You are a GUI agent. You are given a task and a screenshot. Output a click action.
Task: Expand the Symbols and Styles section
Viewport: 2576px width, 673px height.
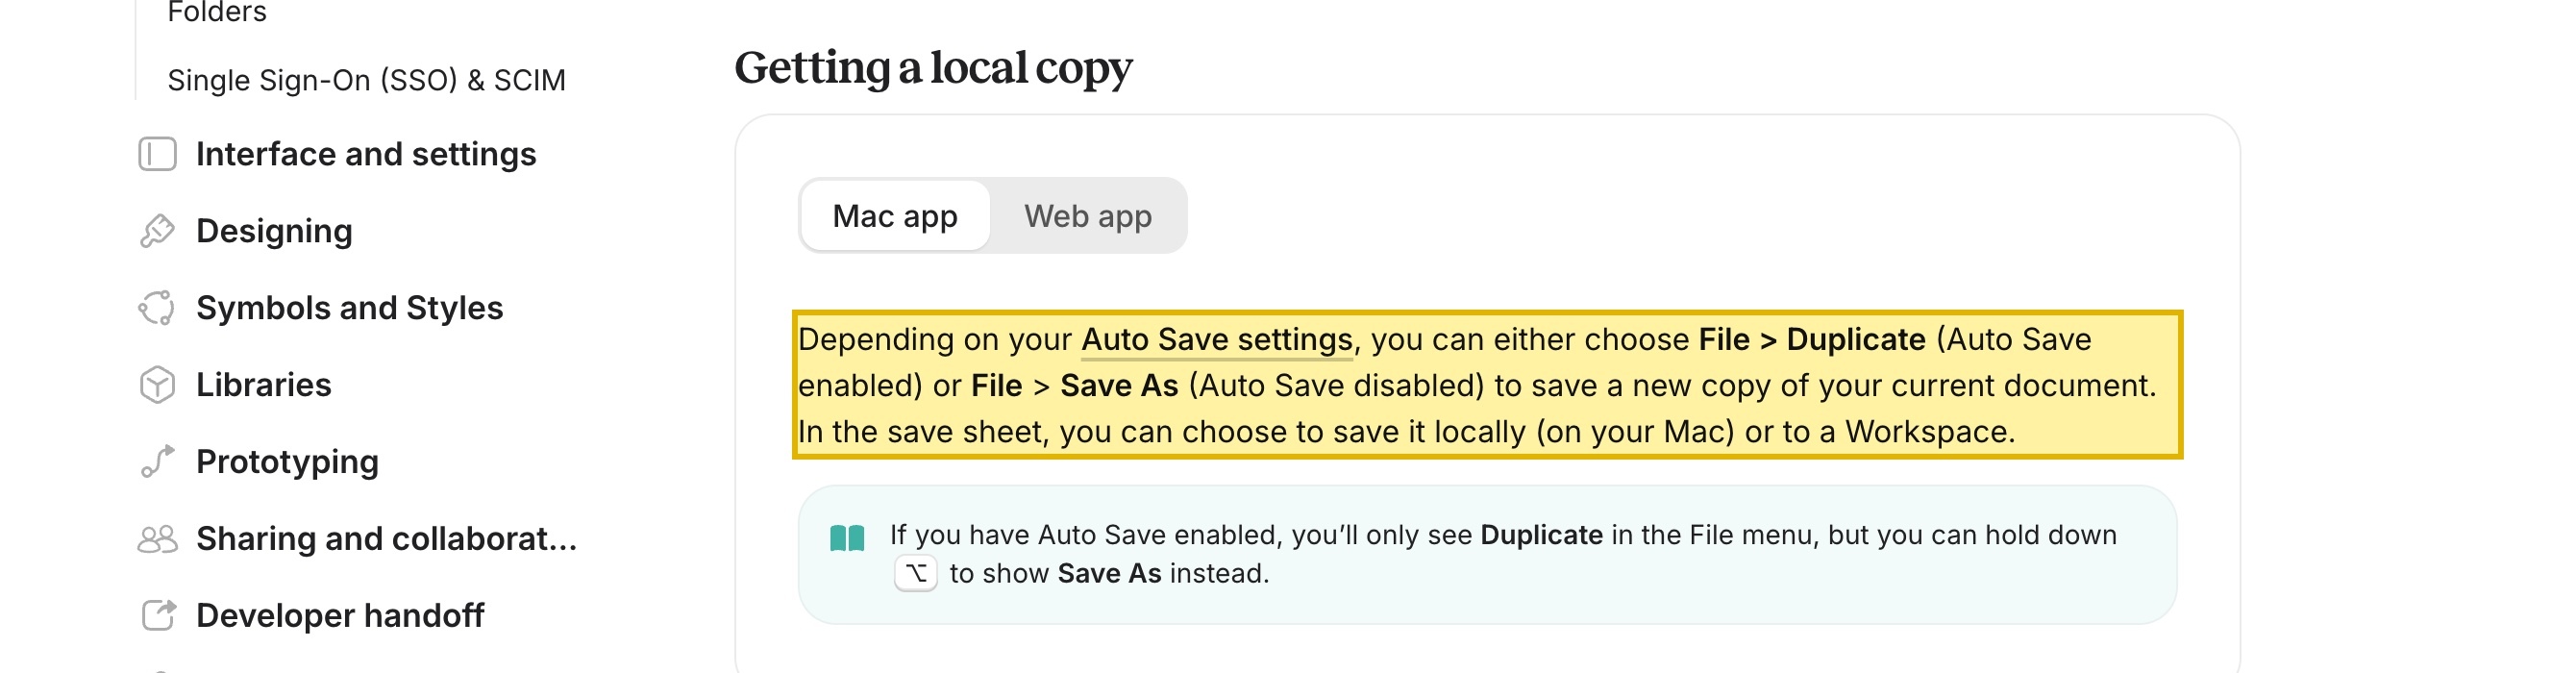[x=349, y=308]
